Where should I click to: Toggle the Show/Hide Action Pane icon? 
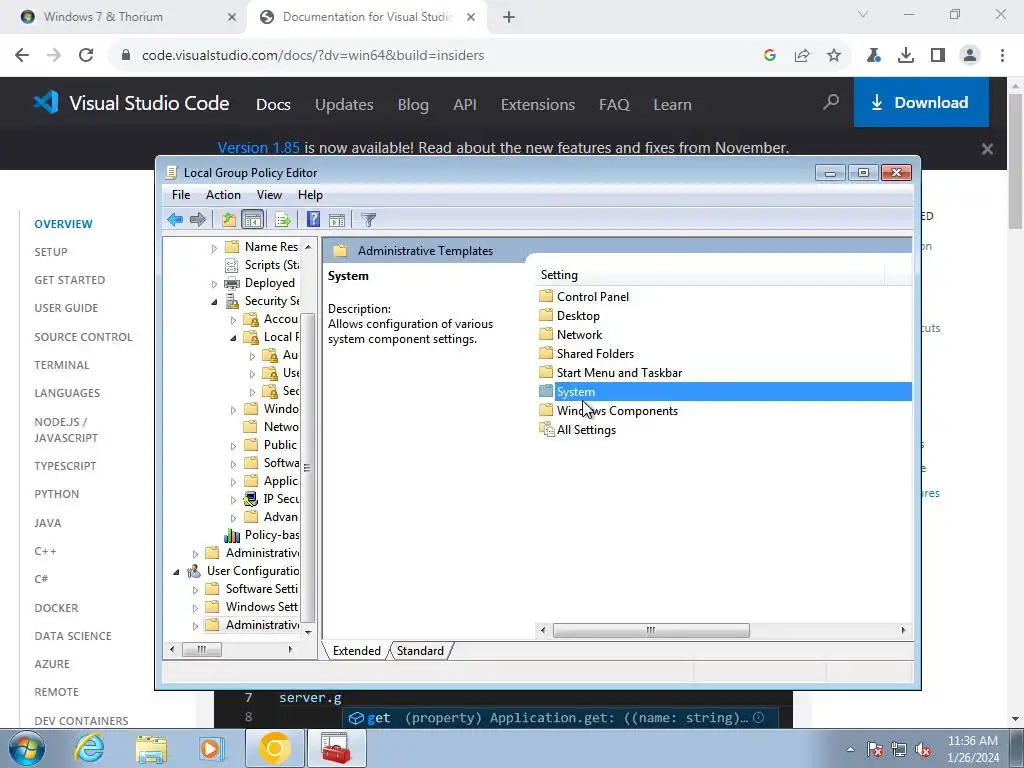tap(337, 219)
